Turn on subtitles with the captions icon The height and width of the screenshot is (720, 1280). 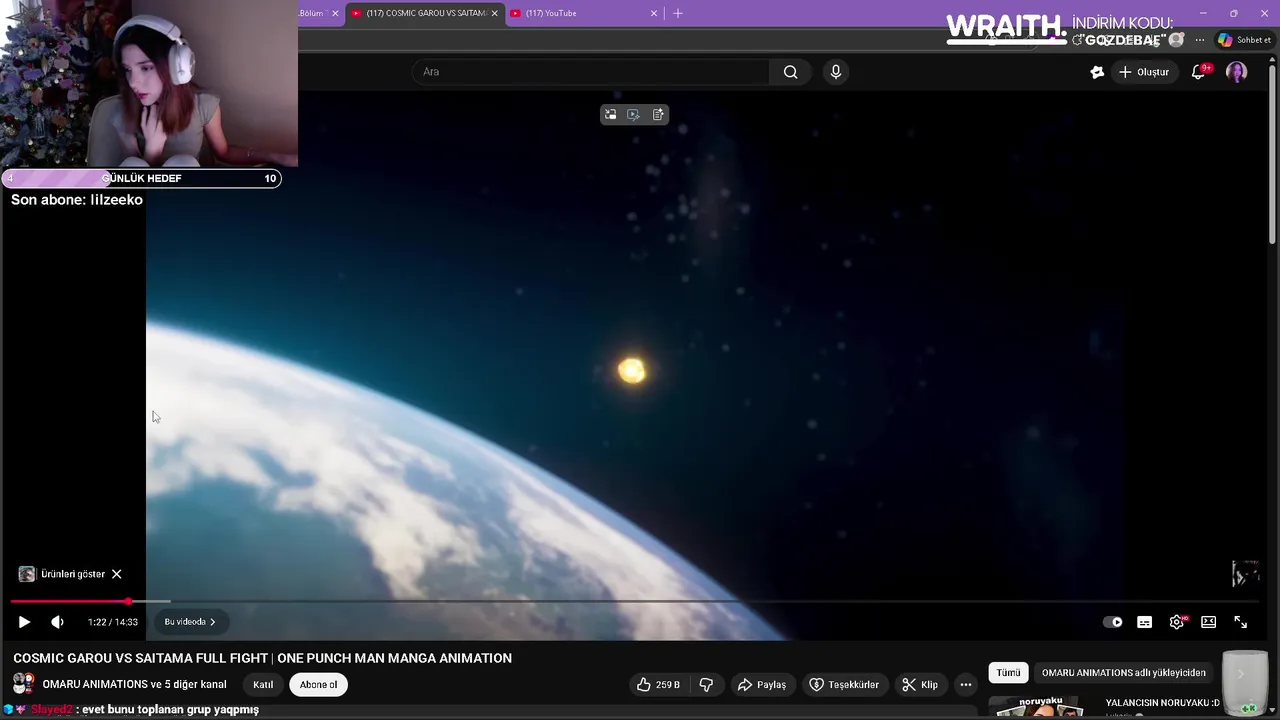coord(1144,622)
